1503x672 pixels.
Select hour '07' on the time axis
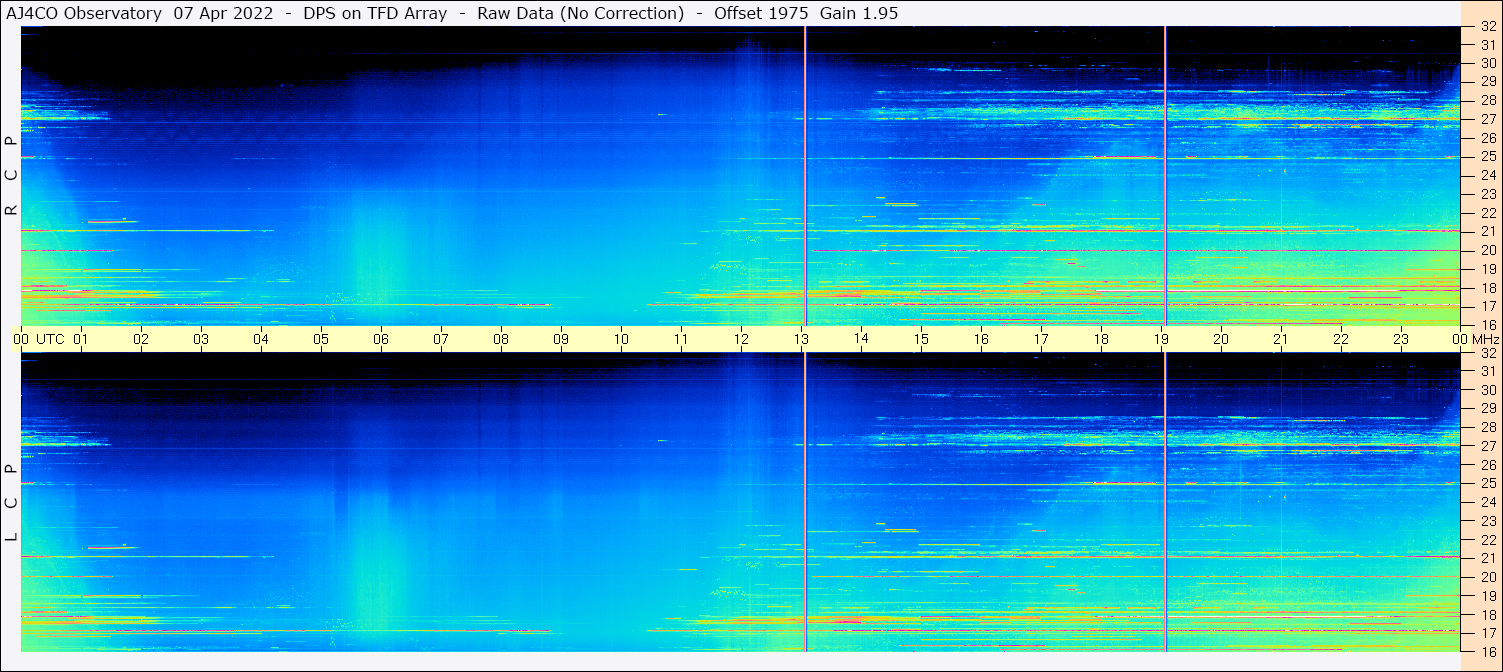pyautogui.click(x=441, y=339)
